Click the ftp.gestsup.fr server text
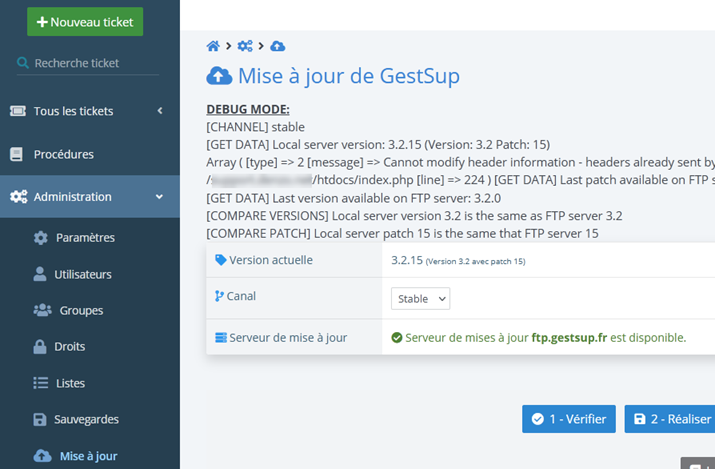Viewport: 715px width, 469px height. click(x=569, y=338)
